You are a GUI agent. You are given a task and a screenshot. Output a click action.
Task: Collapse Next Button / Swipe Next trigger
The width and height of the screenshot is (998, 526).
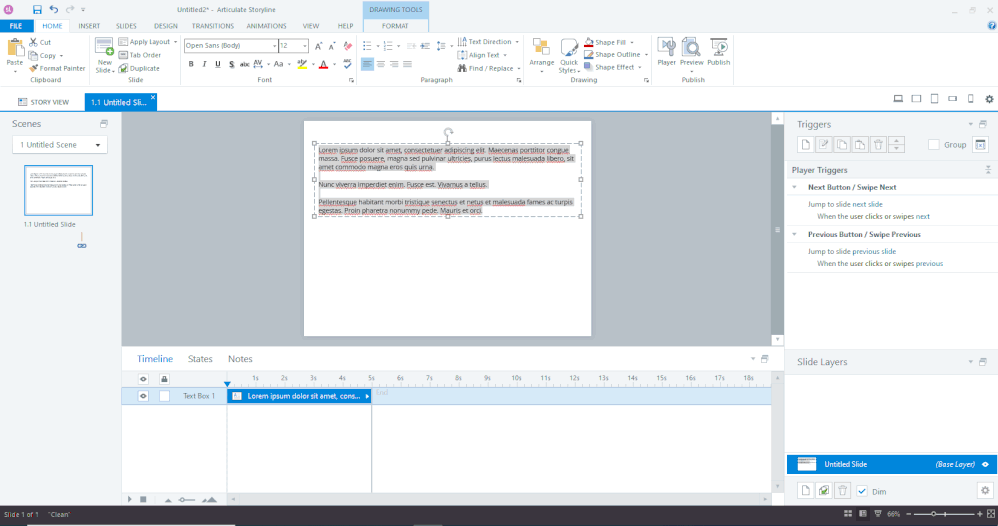(x=794, y=187)
